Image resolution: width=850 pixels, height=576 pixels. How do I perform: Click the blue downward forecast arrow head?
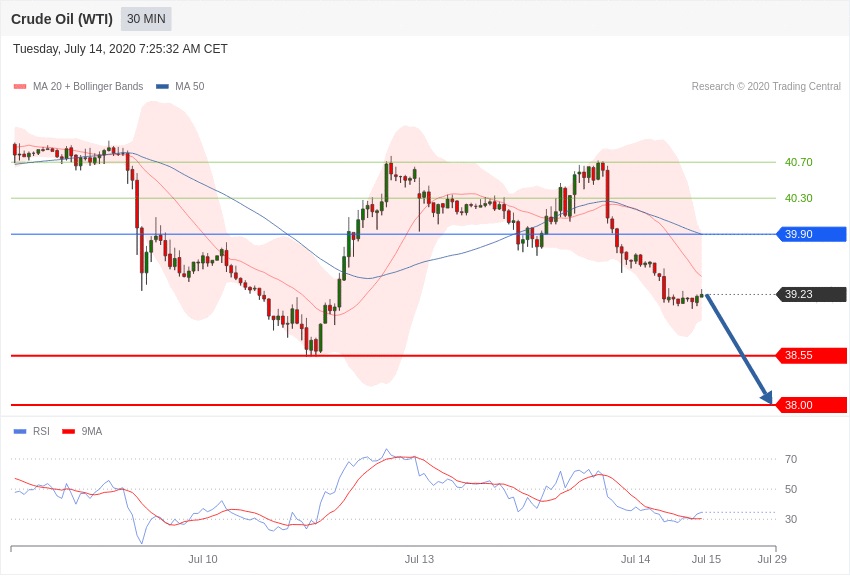[767, 398]
